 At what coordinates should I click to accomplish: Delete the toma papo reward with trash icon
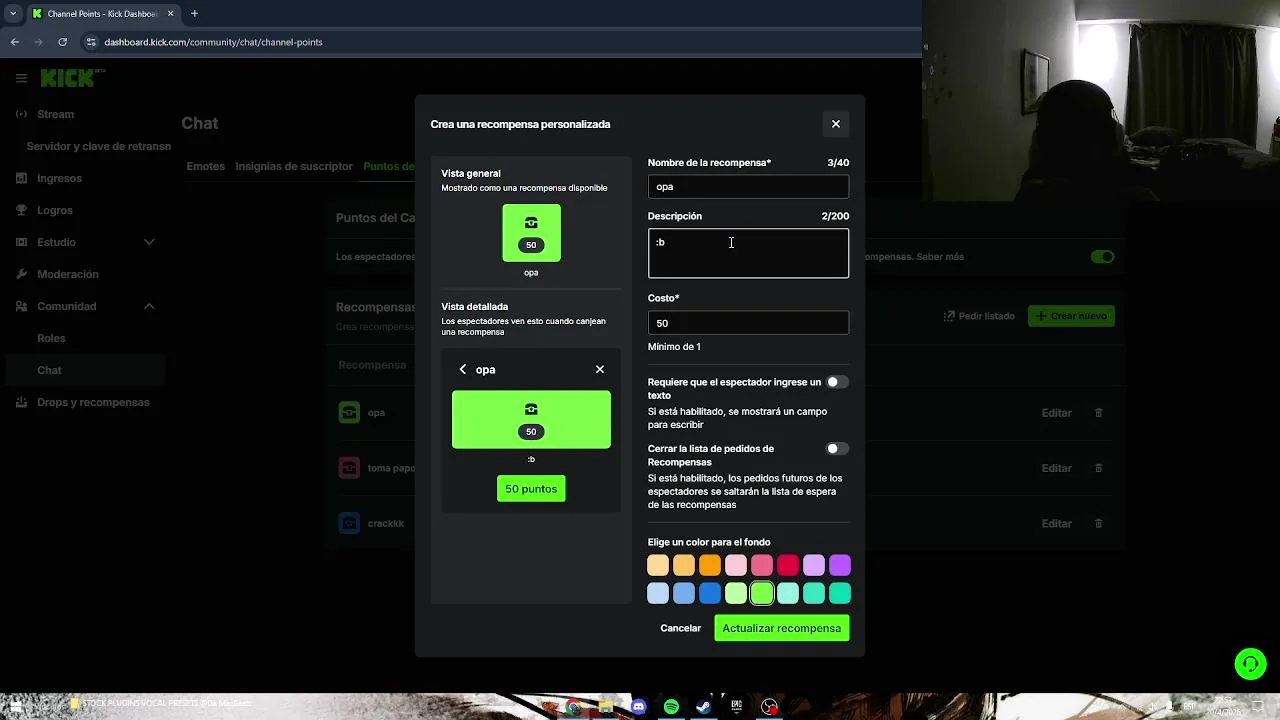click(1098, 468)
